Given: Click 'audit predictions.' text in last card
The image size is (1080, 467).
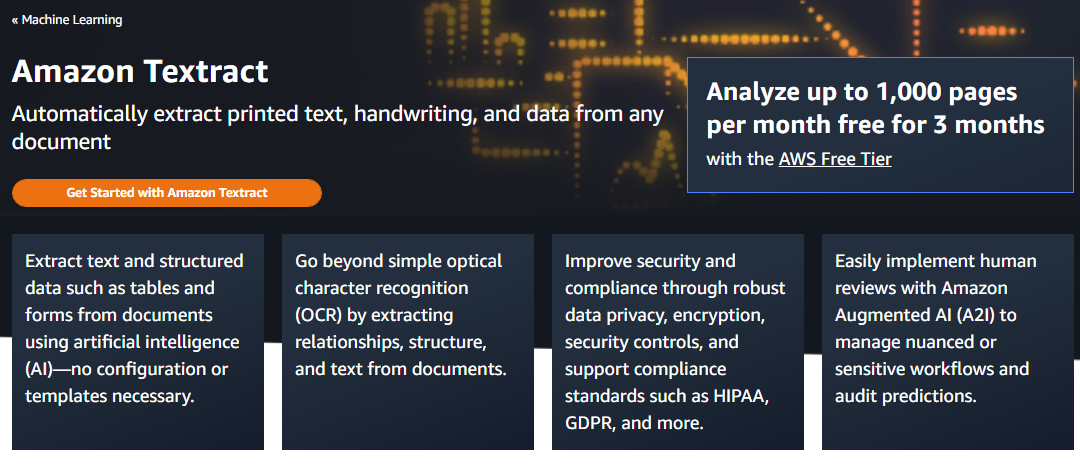Looking at the screenshot, I should pyautogui.click(x=903, y=396).
